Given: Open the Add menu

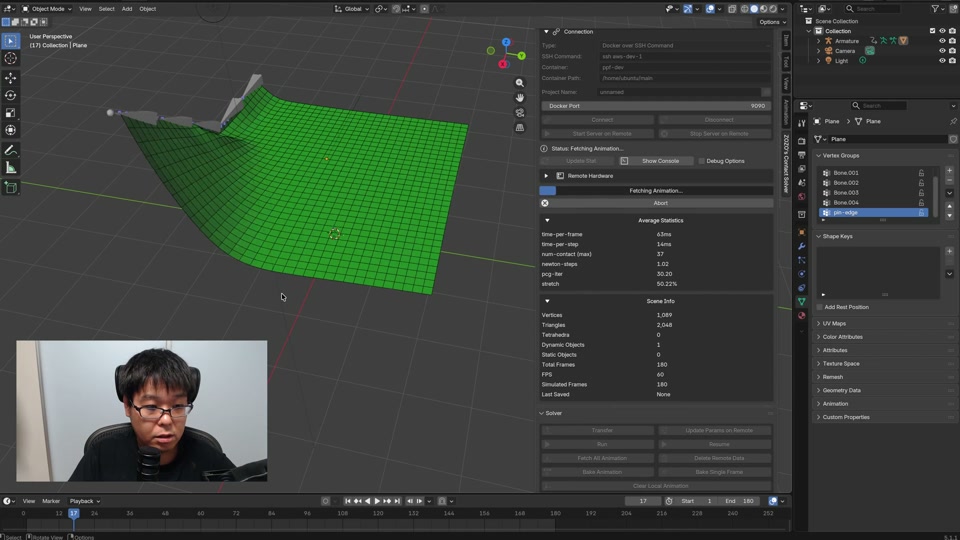Looking at the screenshot, I should coord(127,9).
